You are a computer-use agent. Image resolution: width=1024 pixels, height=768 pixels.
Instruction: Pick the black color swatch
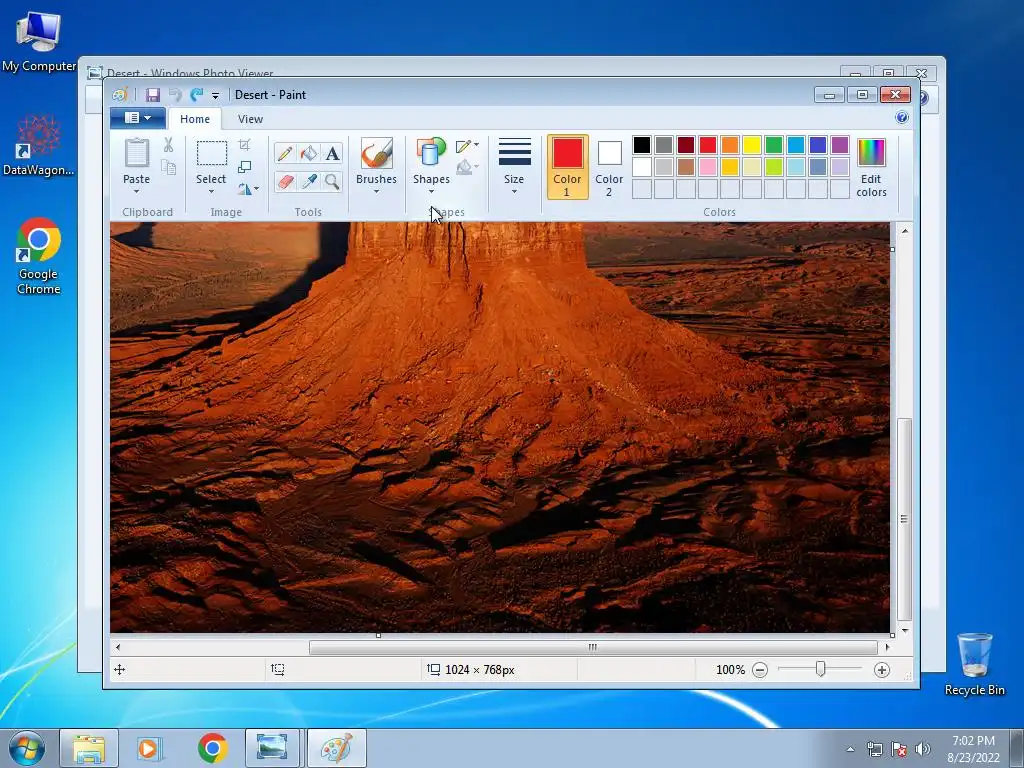tap(641, 144)
